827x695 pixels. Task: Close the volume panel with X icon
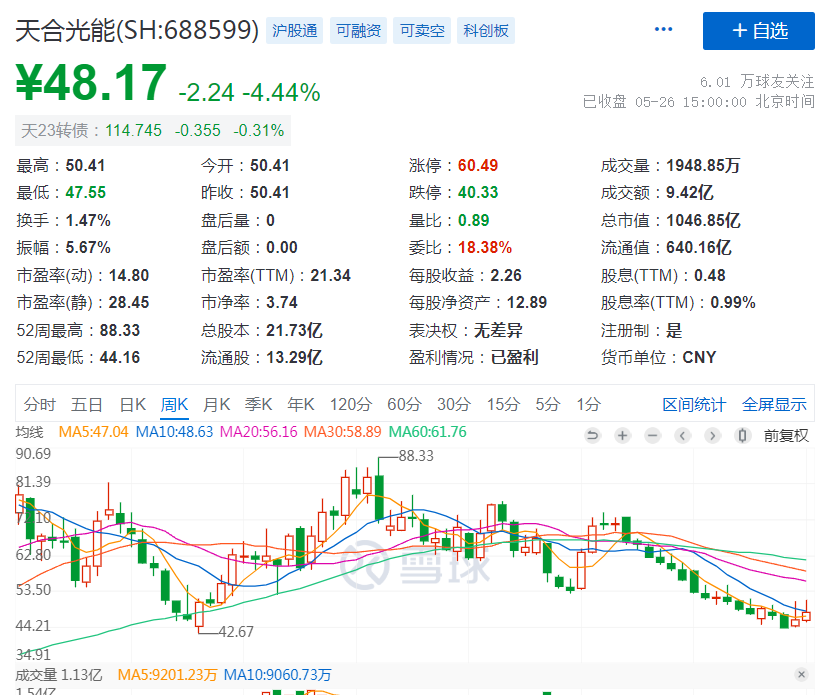pos(801,674)
